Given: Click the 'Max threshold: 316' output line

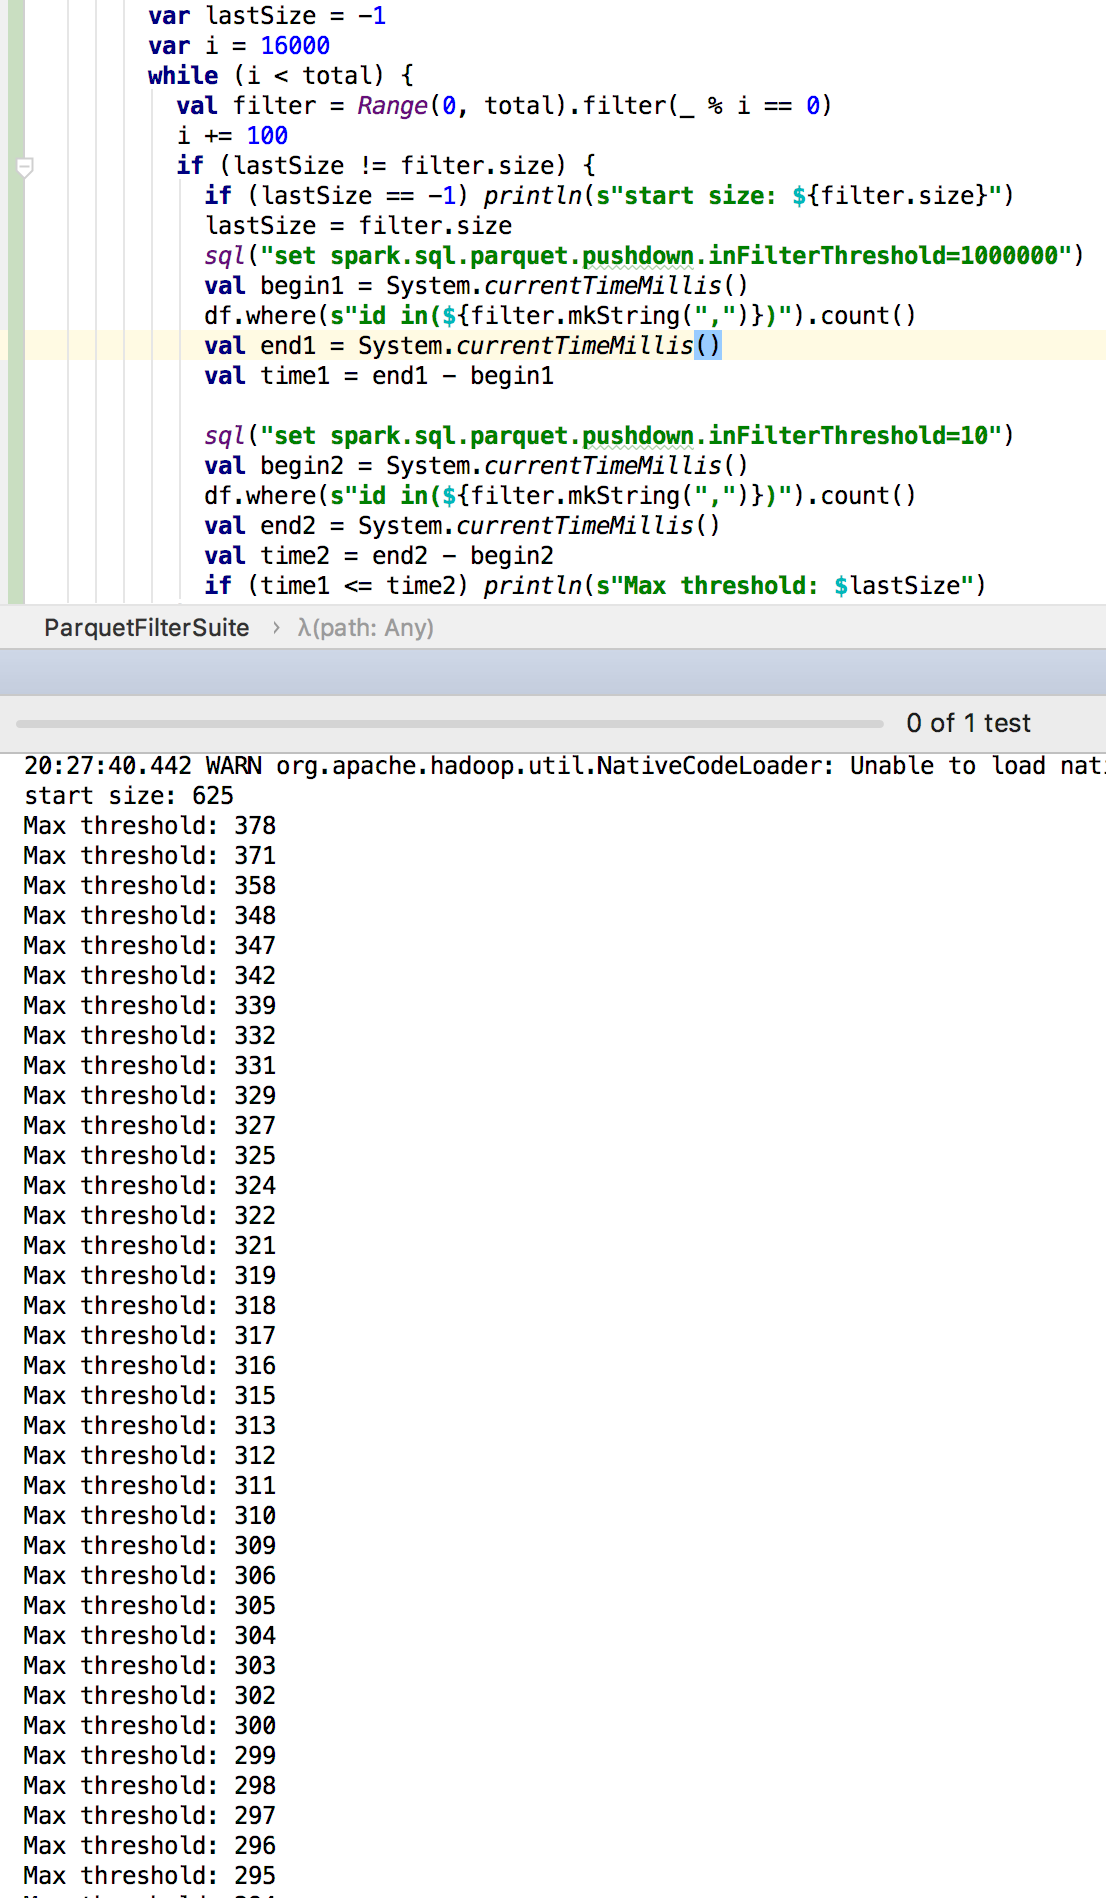Looking at the screenshot, I should [x=150, y=1366].
